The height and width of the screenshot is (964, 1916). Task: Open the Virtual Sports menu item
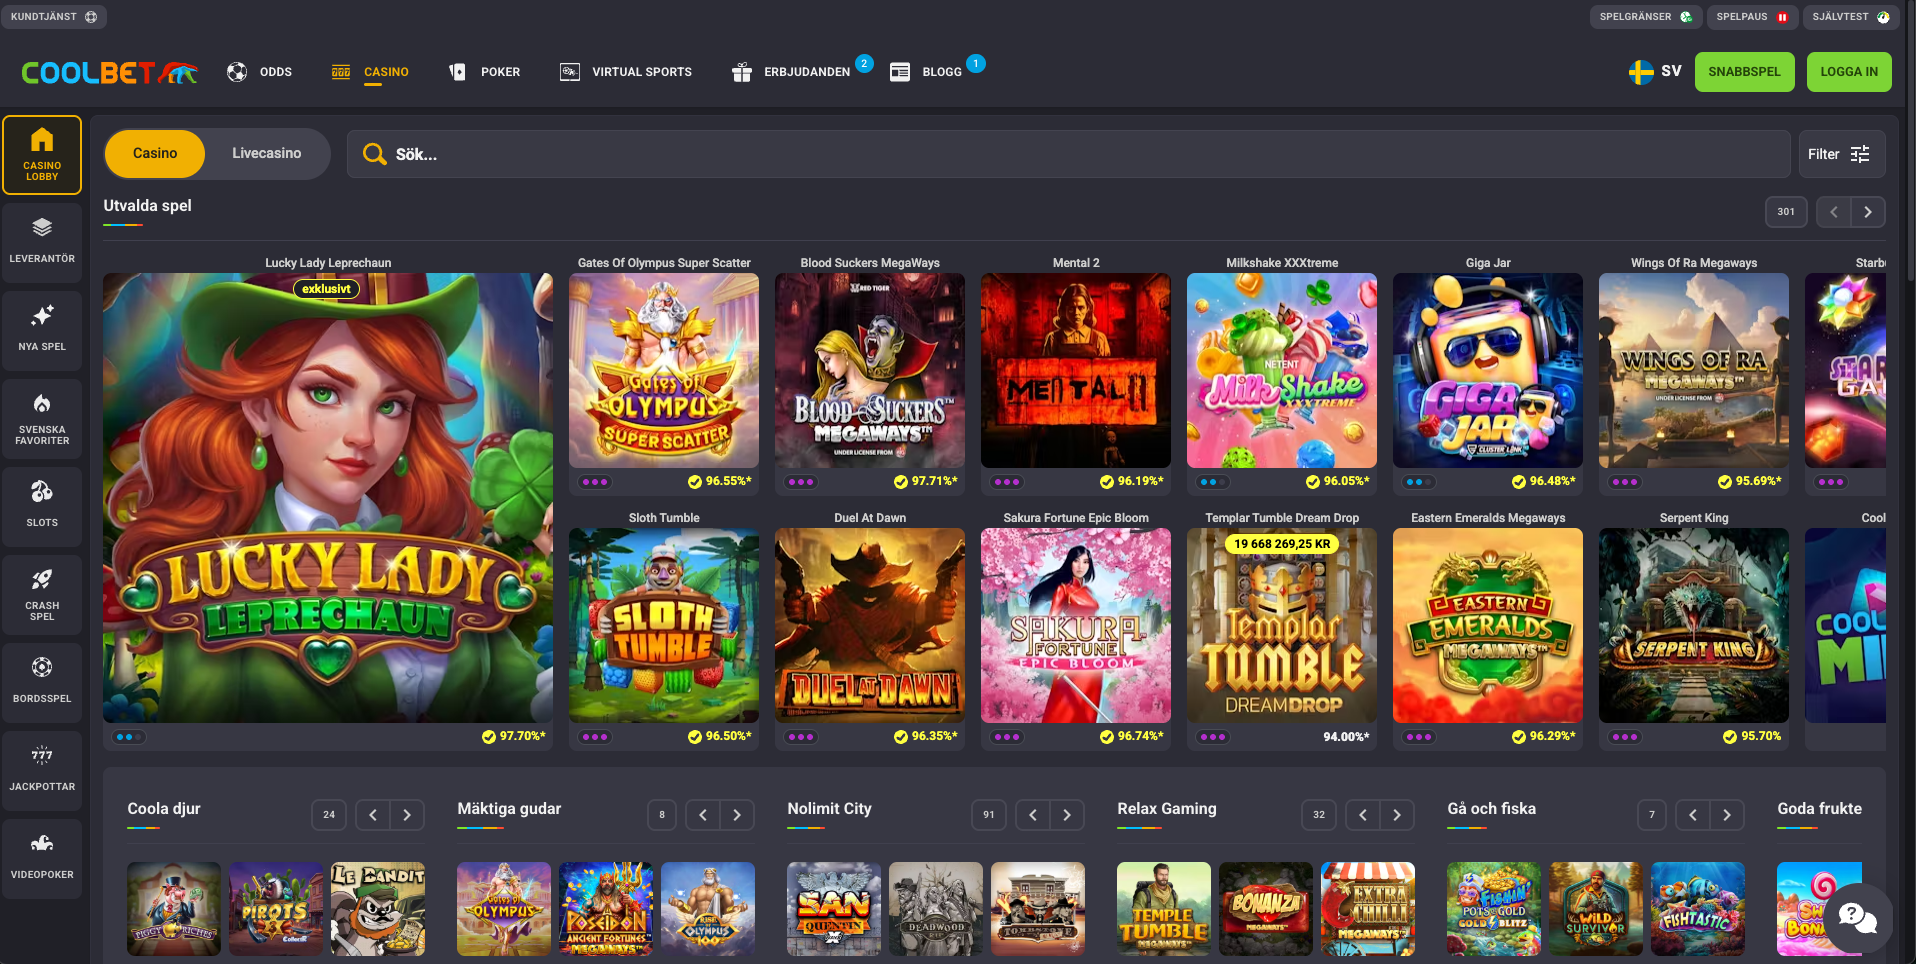click(x=642, y=72)
